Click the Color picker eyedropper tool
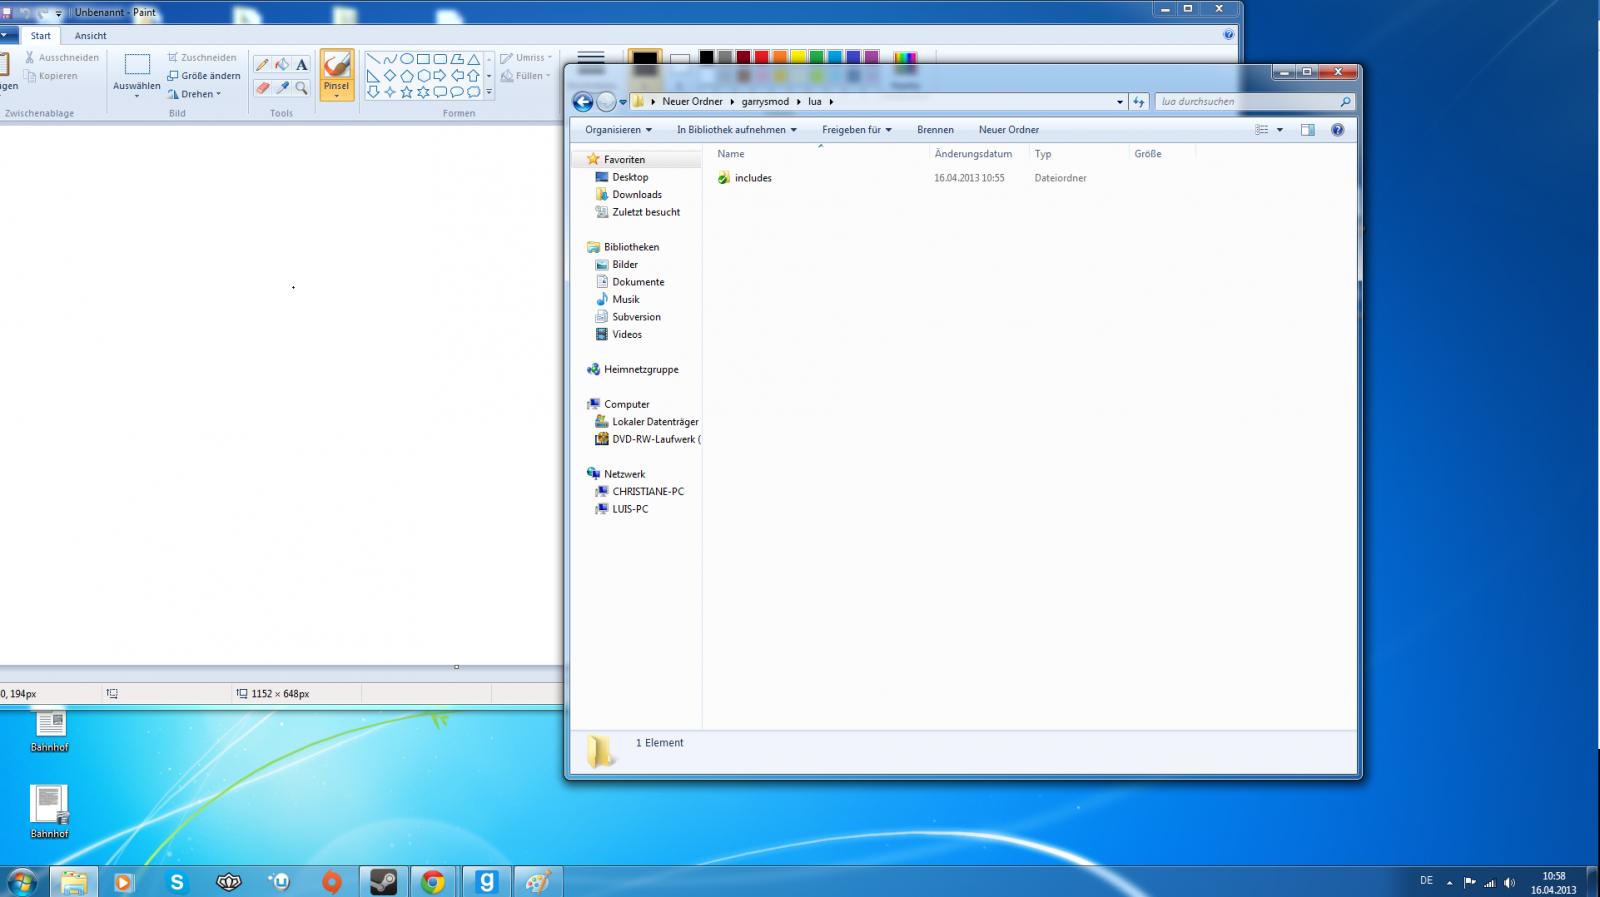This screenshot has width=1600, height=897. pyautogui.click(x=282, y=88)
